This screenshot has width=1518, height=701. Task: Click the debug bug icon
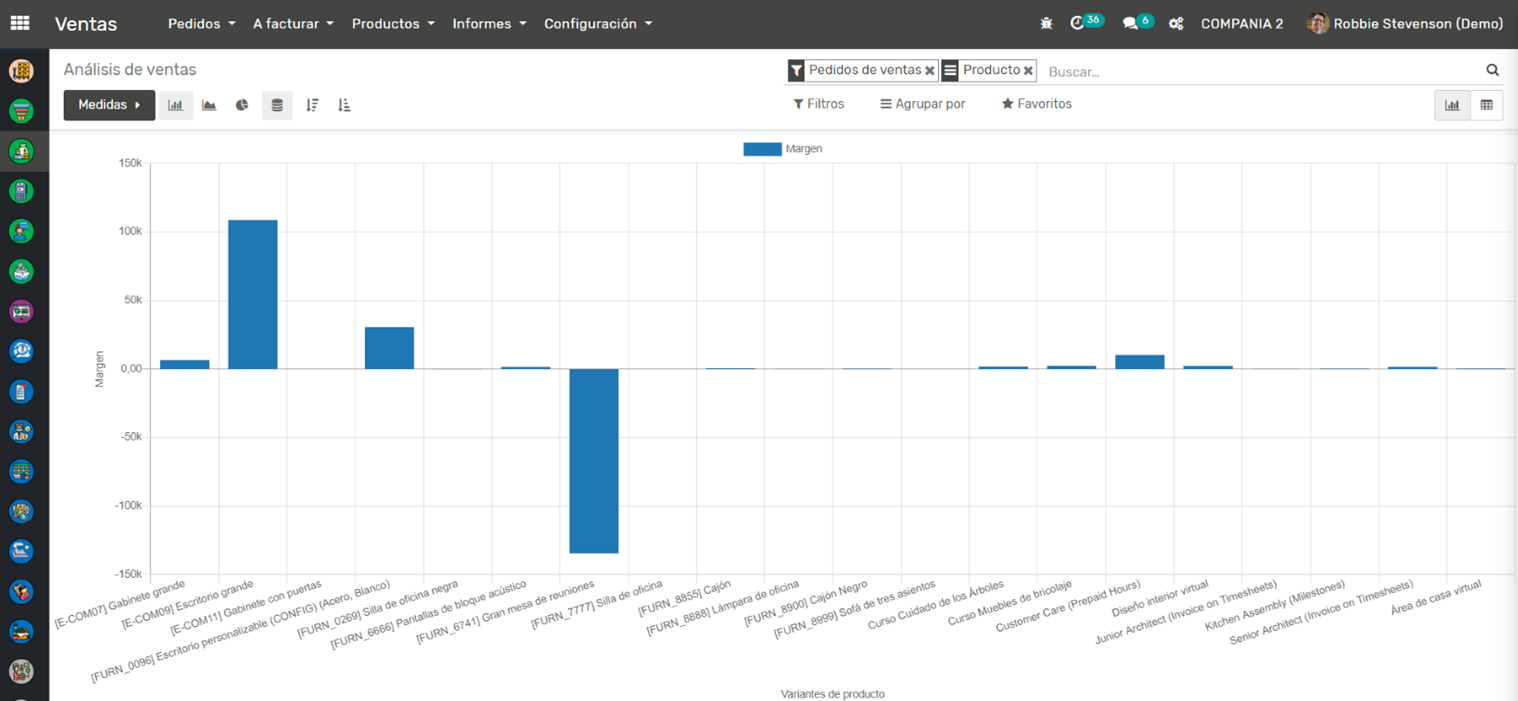(x=1046, y=23)
